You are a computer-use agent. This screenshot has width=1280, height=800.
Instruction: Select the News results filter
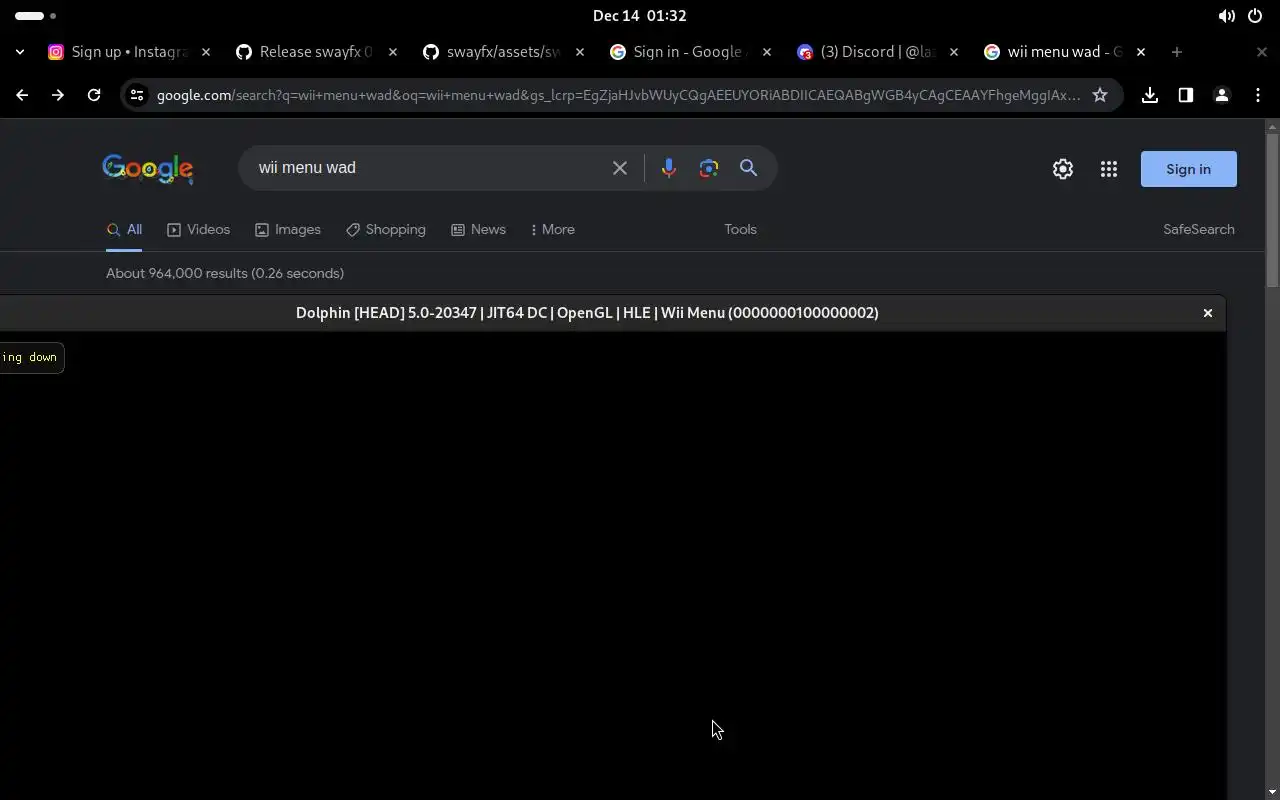[x=478, y=229]
